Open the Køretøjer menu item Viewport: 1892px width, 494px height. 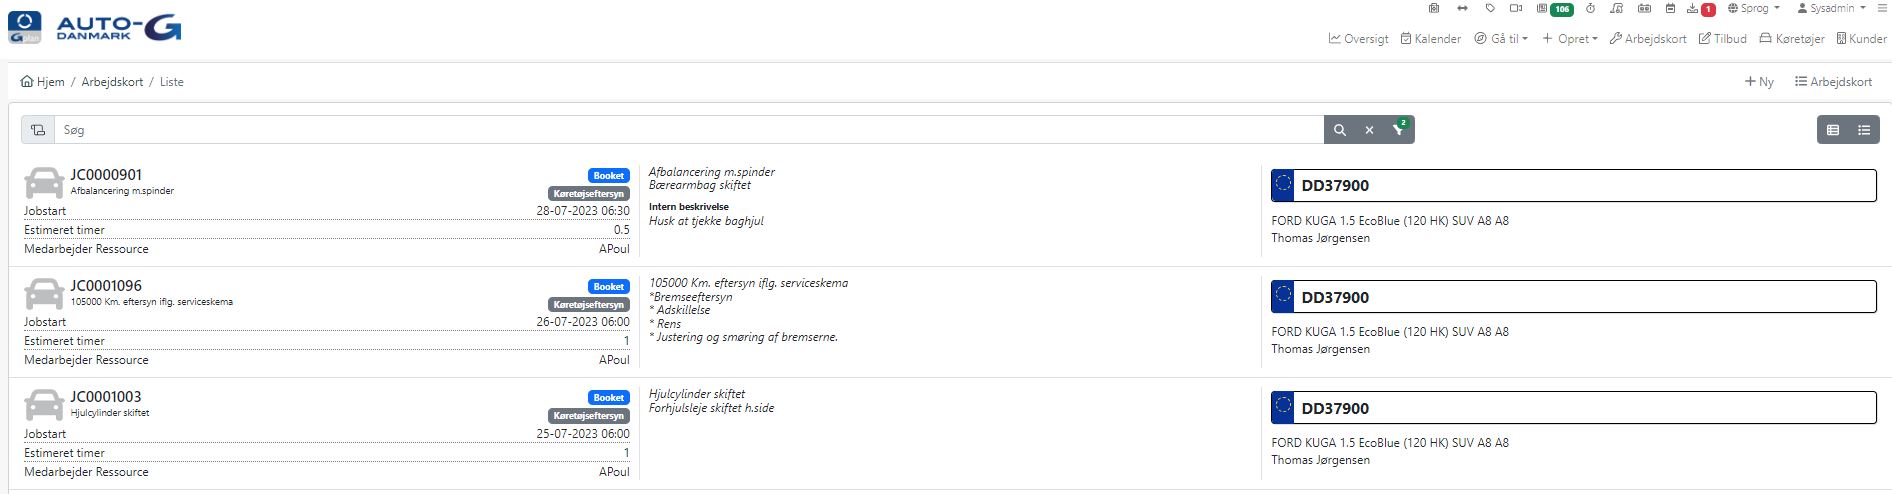1792,39
